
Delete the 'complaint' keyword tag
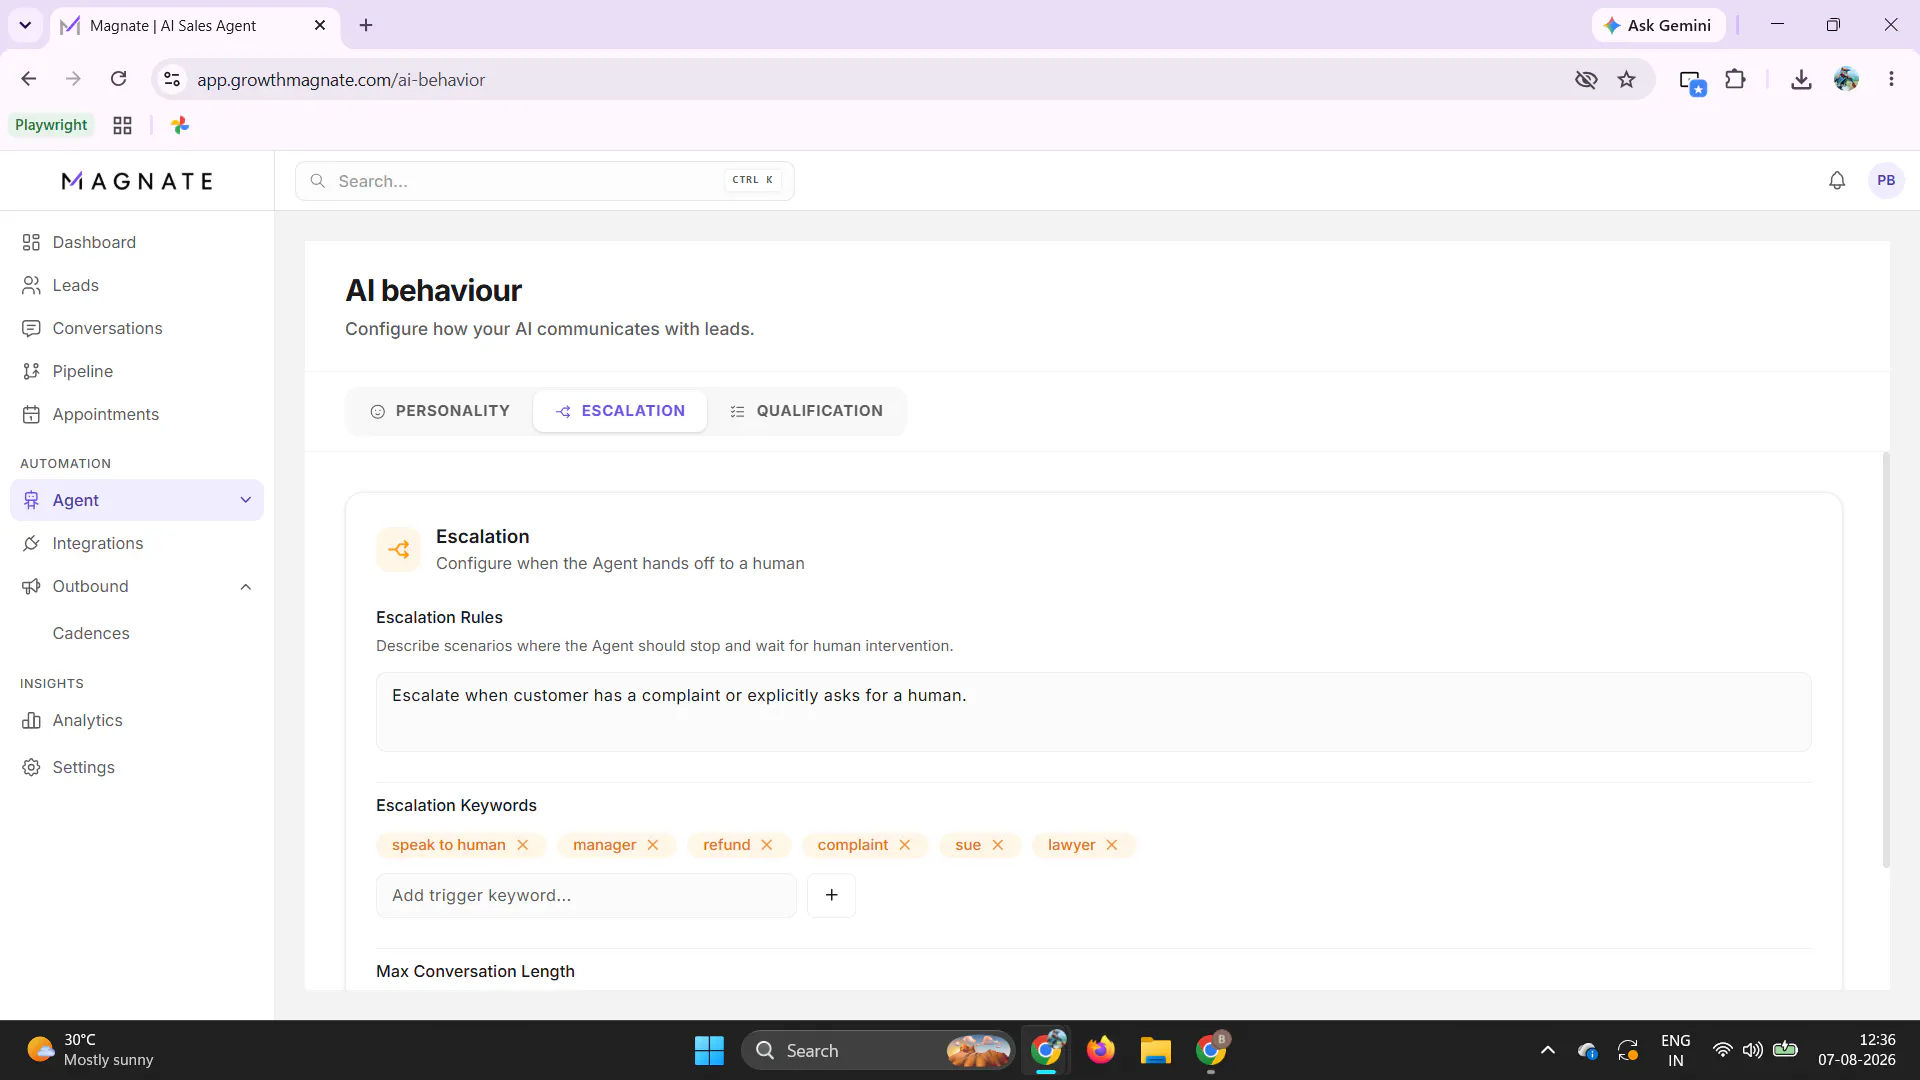coord(905,845)
